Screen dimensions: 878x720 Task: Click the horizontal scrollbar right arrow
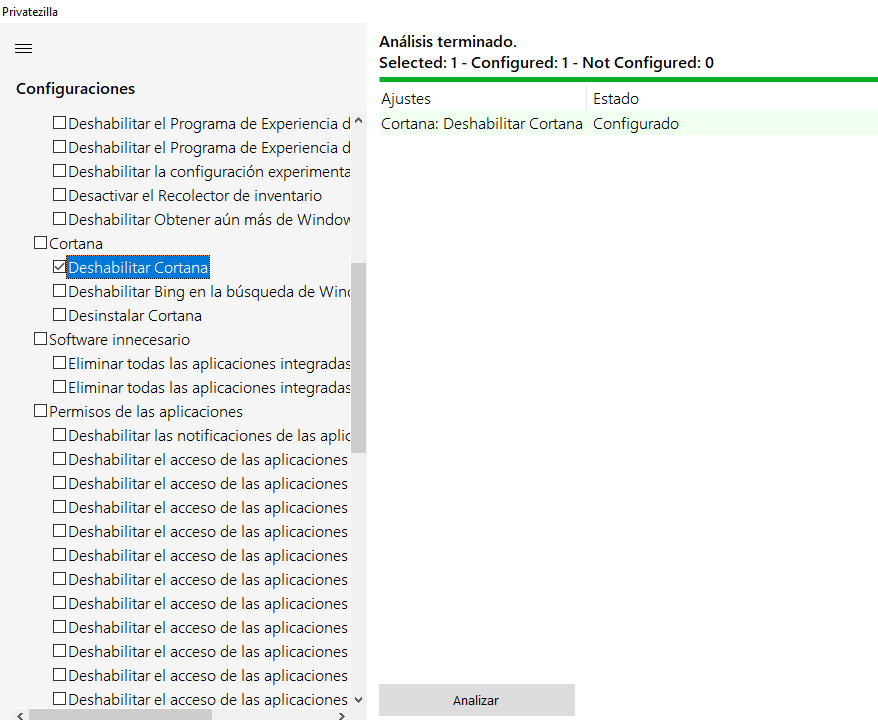(342, 715)
